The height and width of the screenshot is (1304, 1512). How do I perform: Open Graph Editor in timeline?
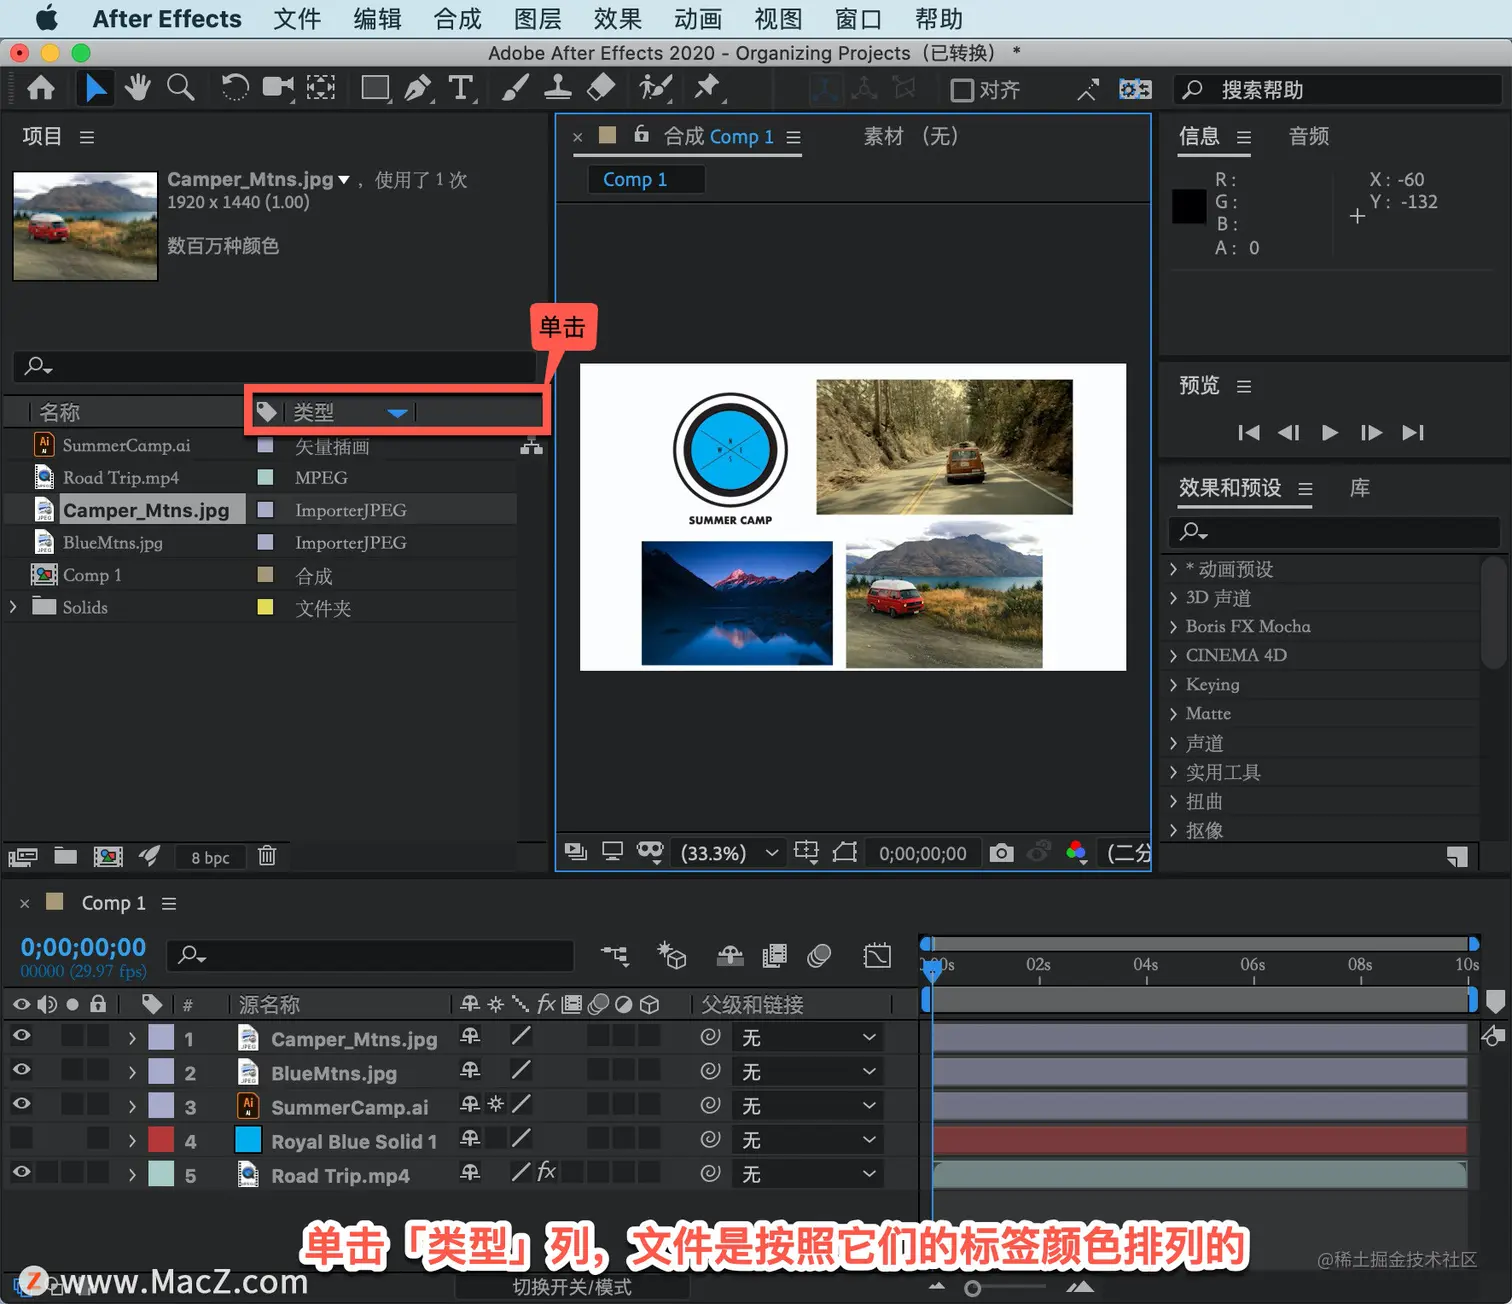click(x=877, y=956)
